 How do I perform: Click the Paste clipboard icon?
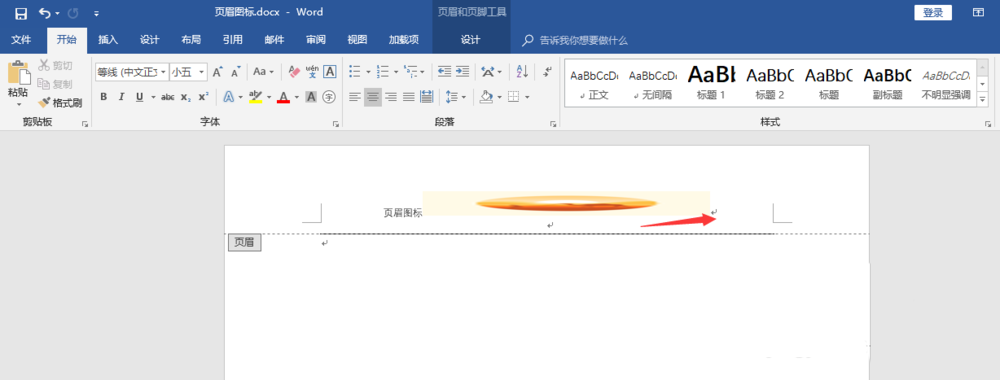pyautogui.click(x=18, y=73)
